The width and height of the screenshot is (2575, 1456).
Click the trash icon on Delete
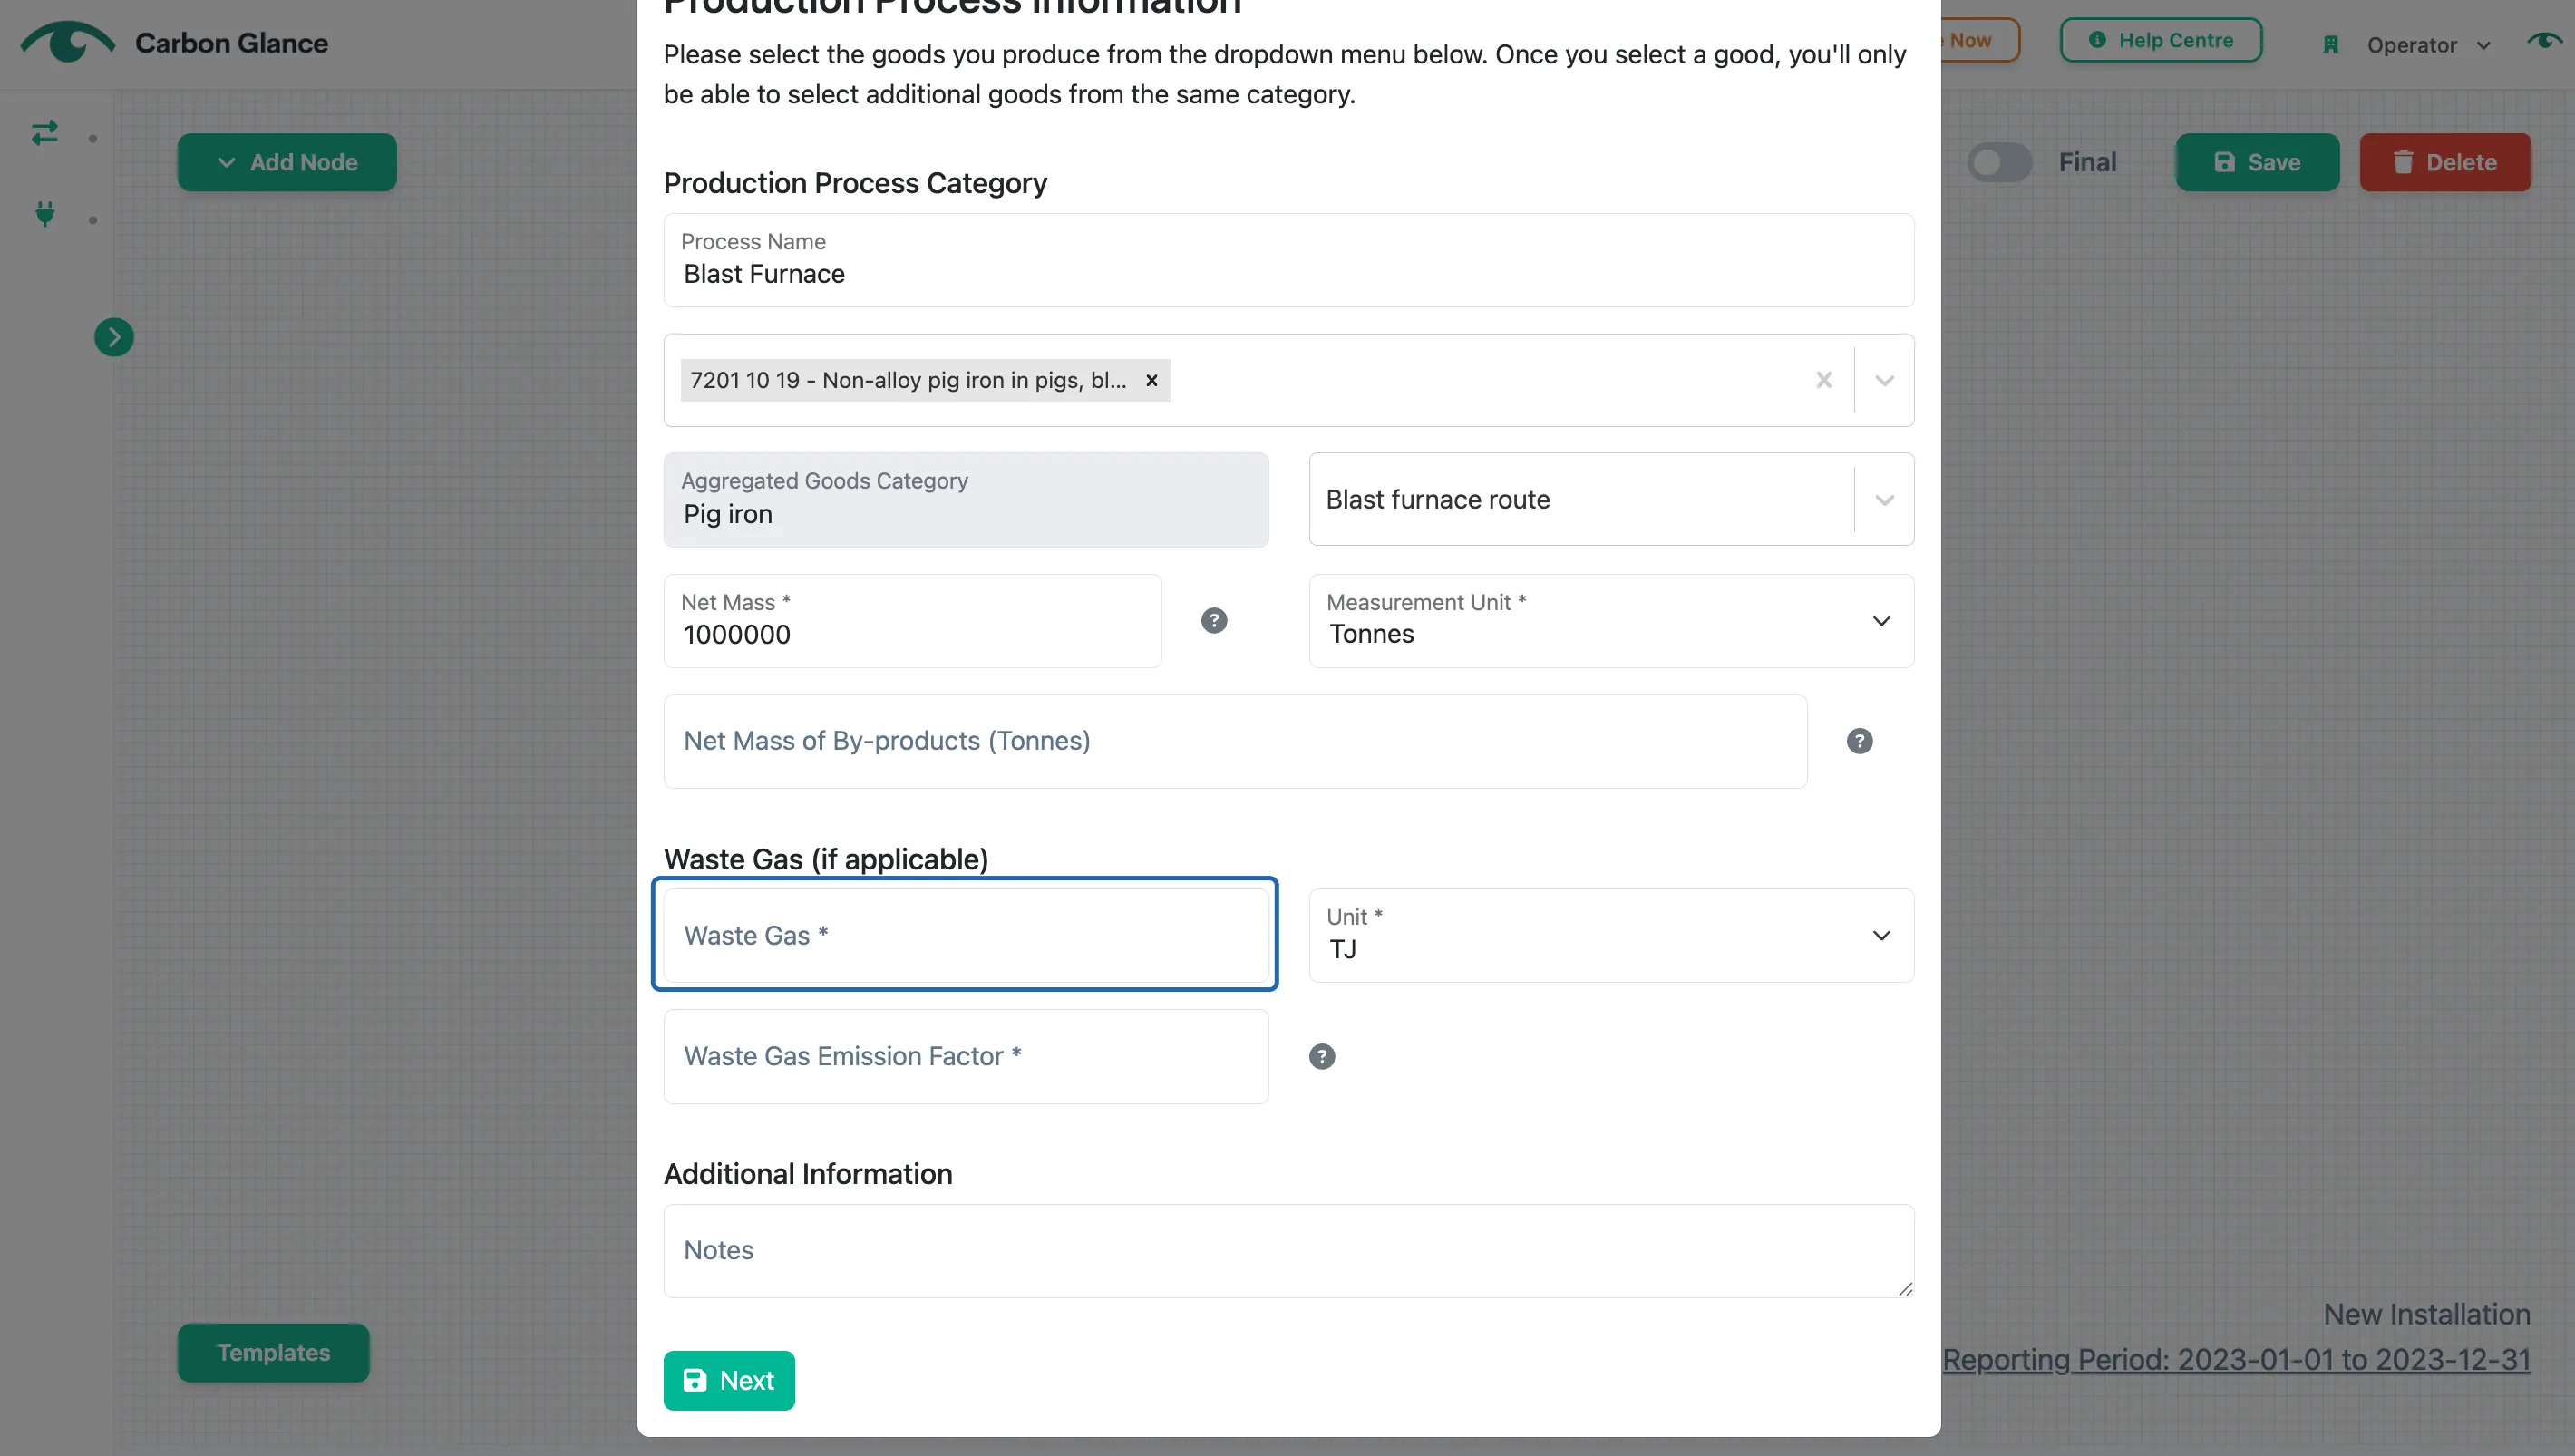coord(2403,162)
